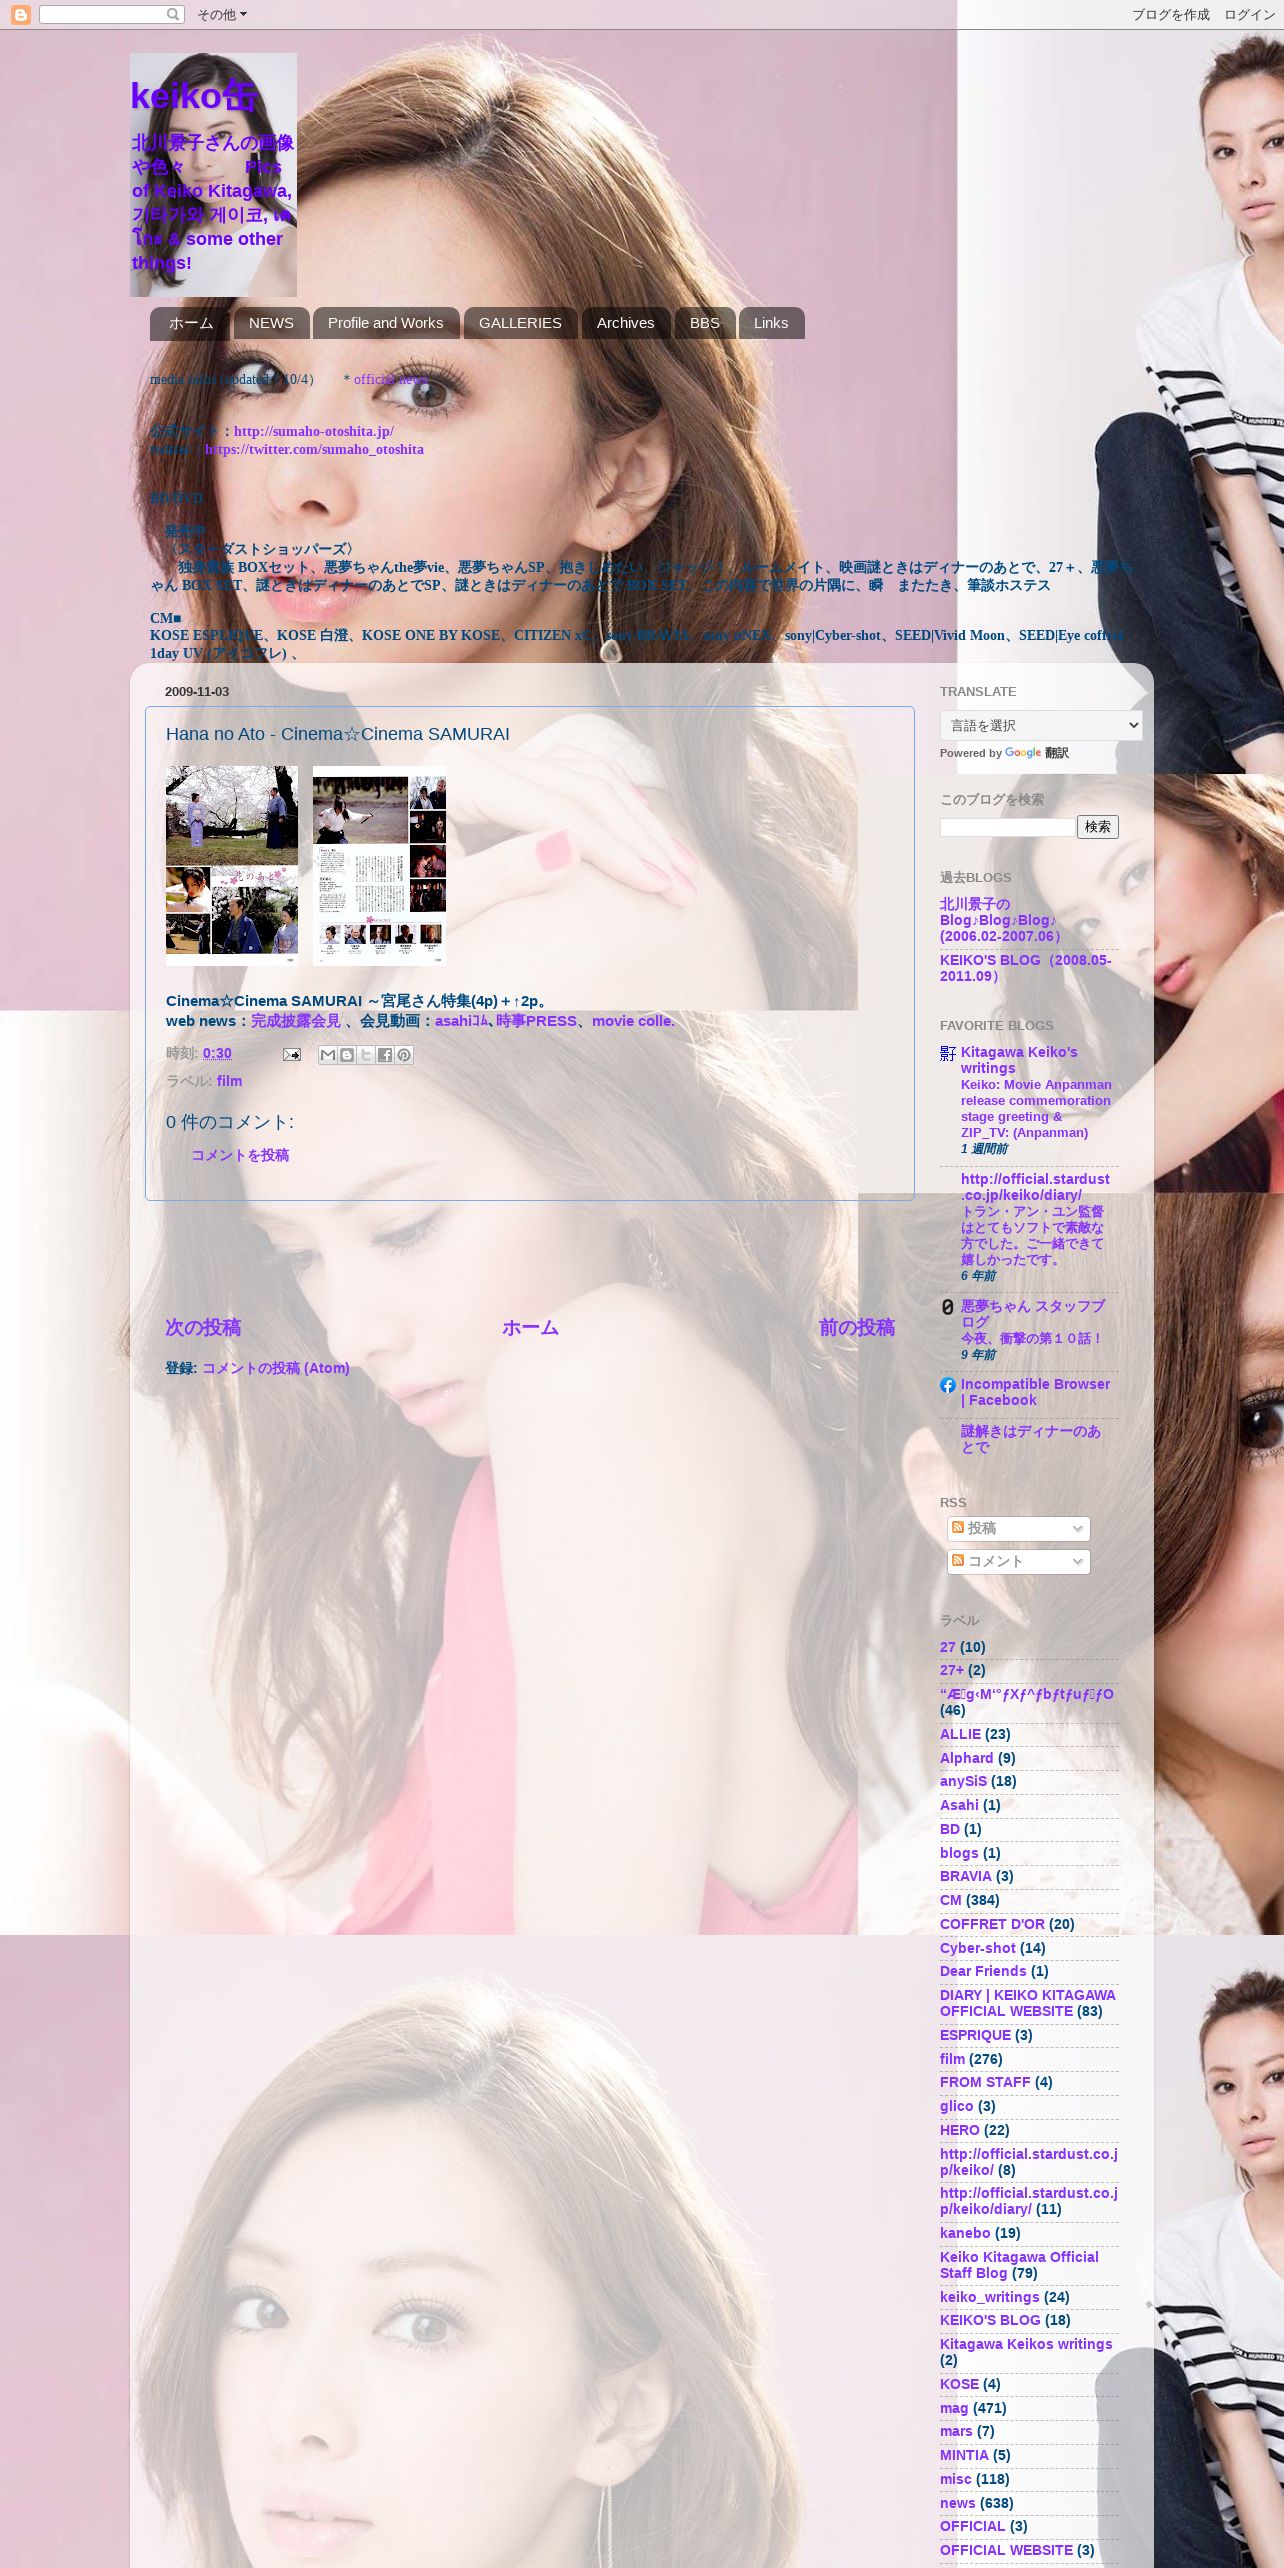This screenshot has width=1284, height=2568.
Task: Open the 完成披露会見 web news link
Action: (295, 1021)
